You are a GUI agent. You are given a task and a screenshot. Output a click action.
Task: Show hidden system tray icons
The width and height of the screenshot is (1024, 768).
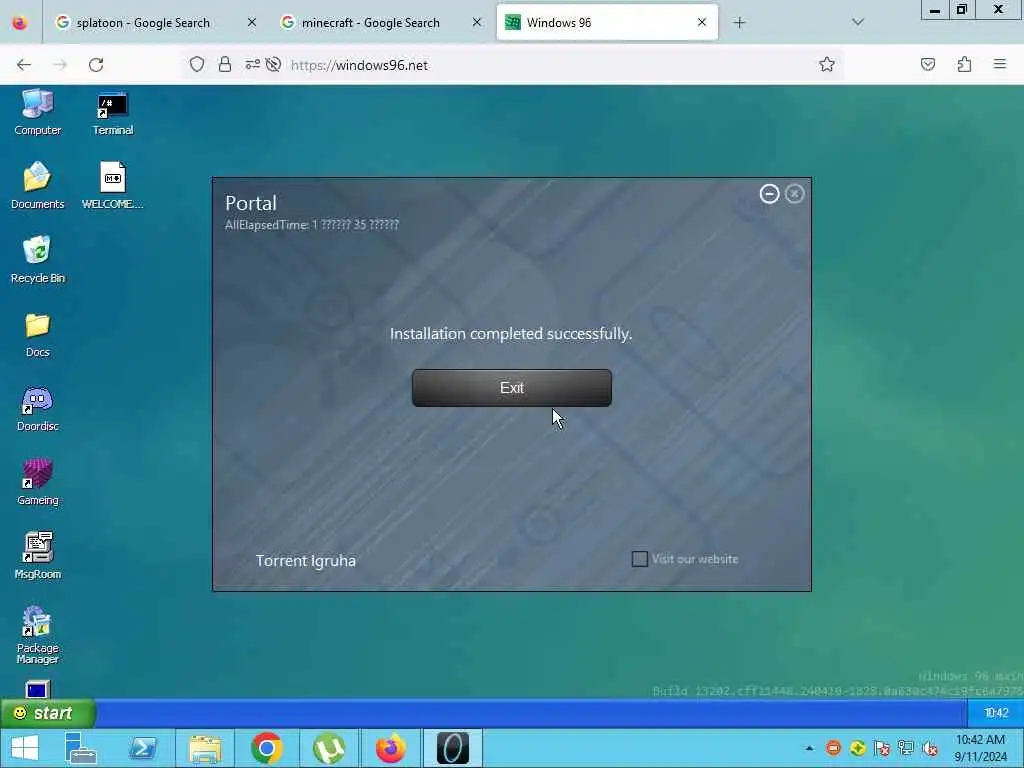click(809, 748)
